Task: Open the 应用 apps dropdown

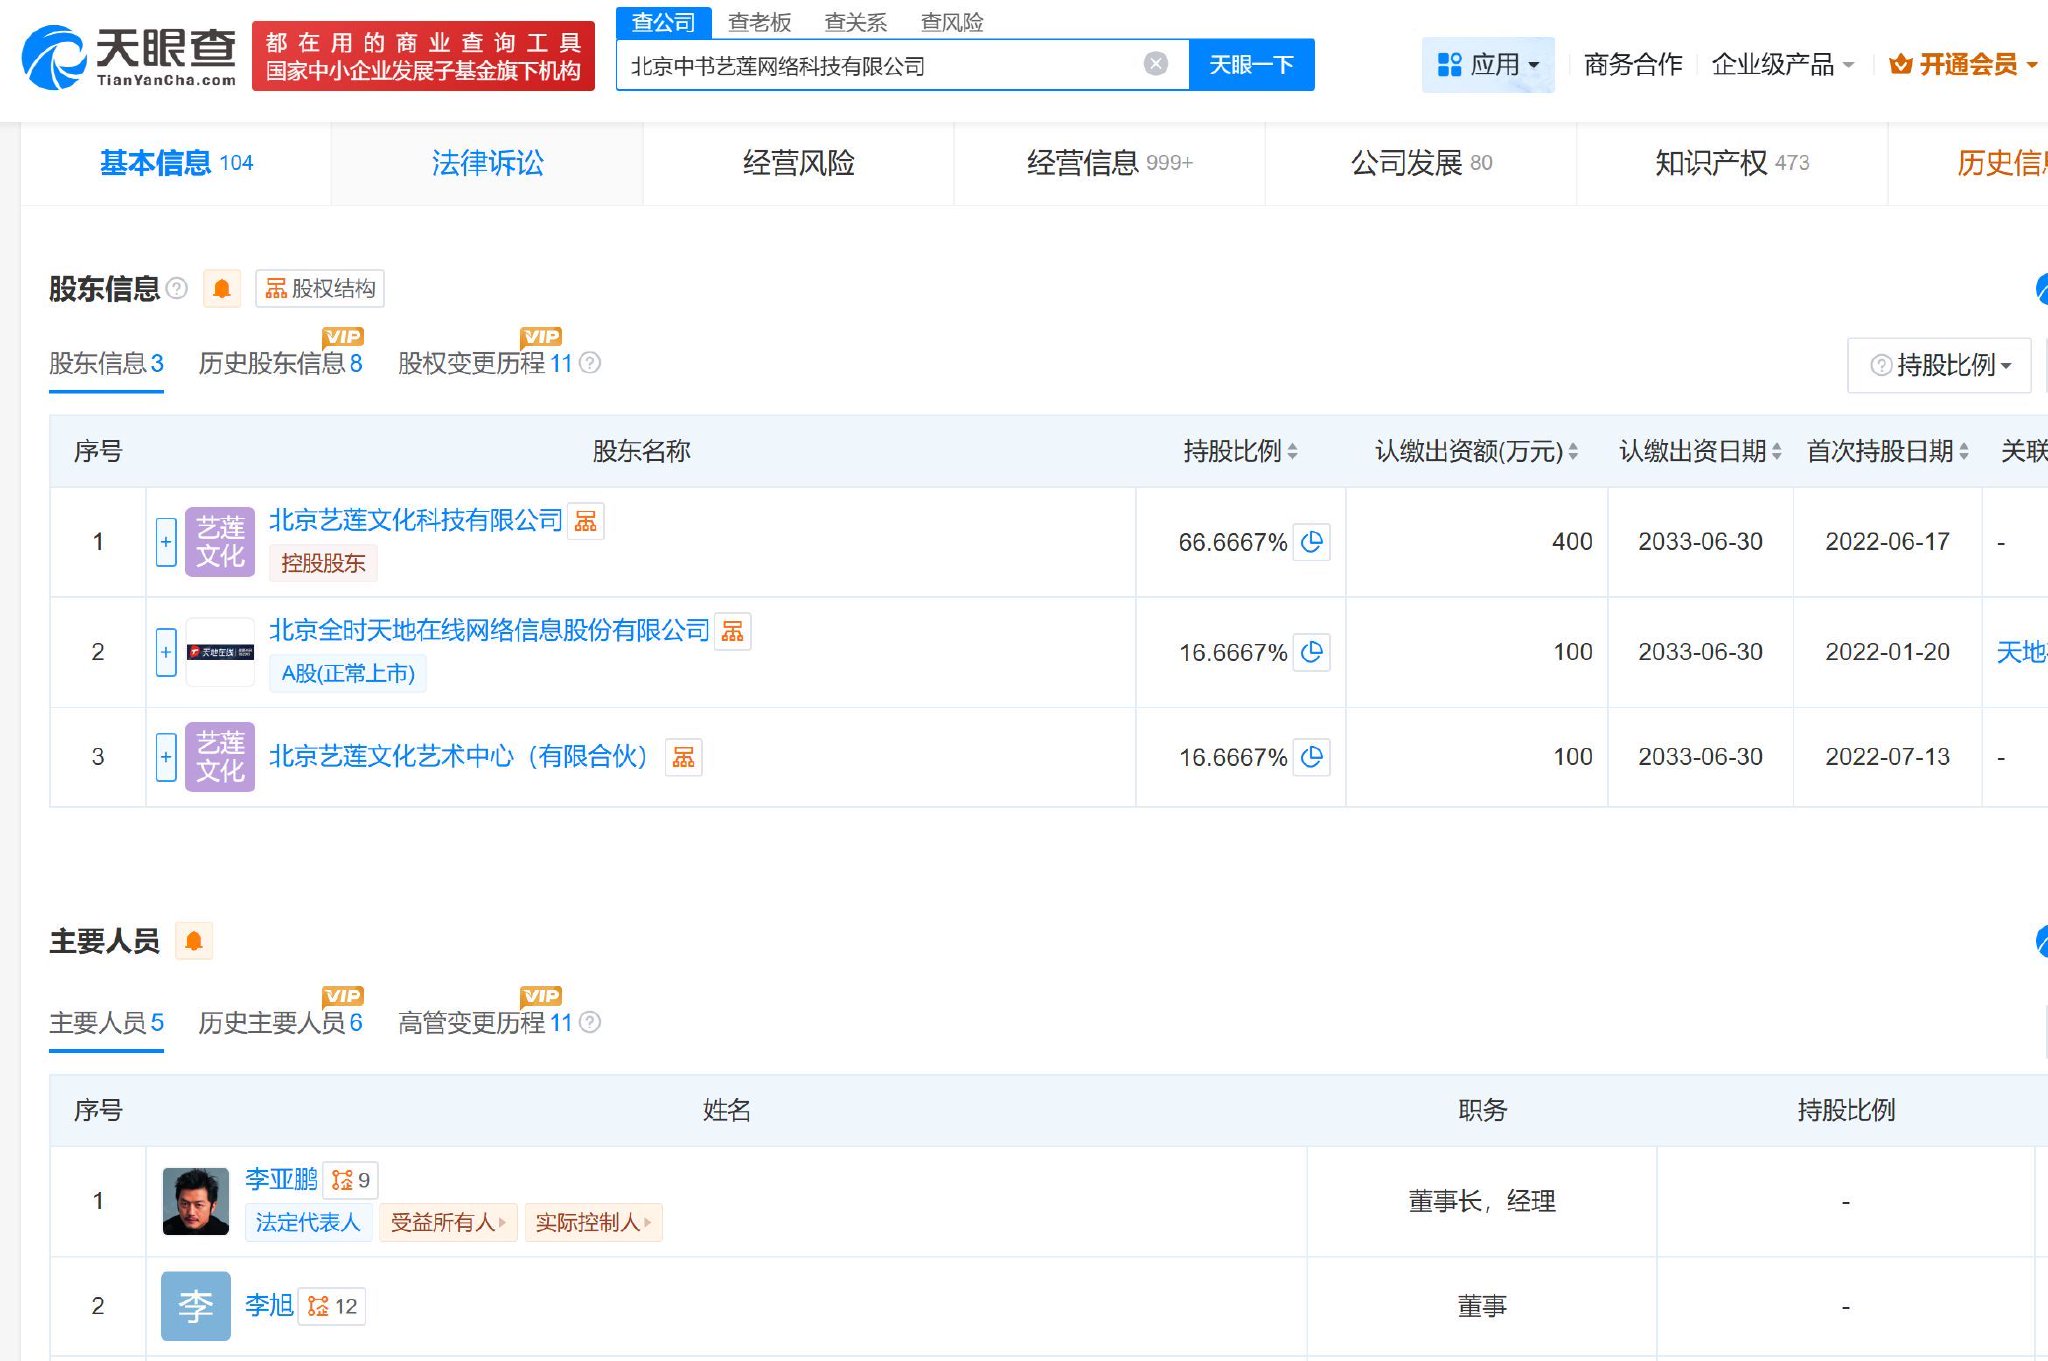Action: coord(1488,63)
